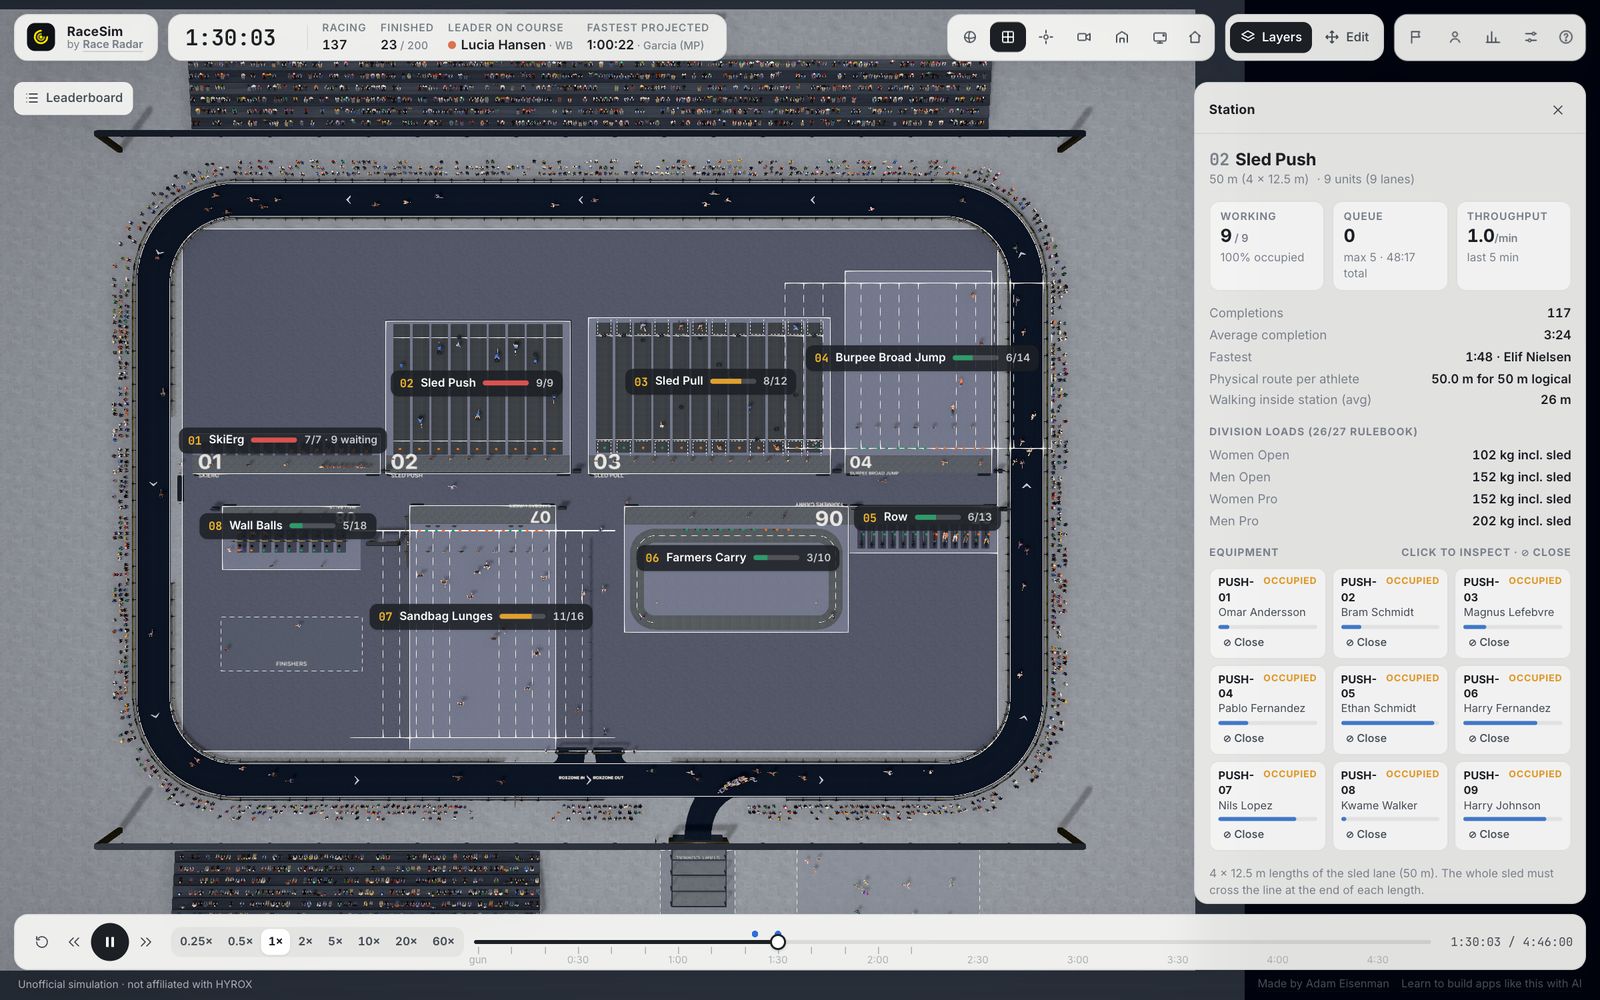
Task: Close the Station panel
Action: (1557, 110)
